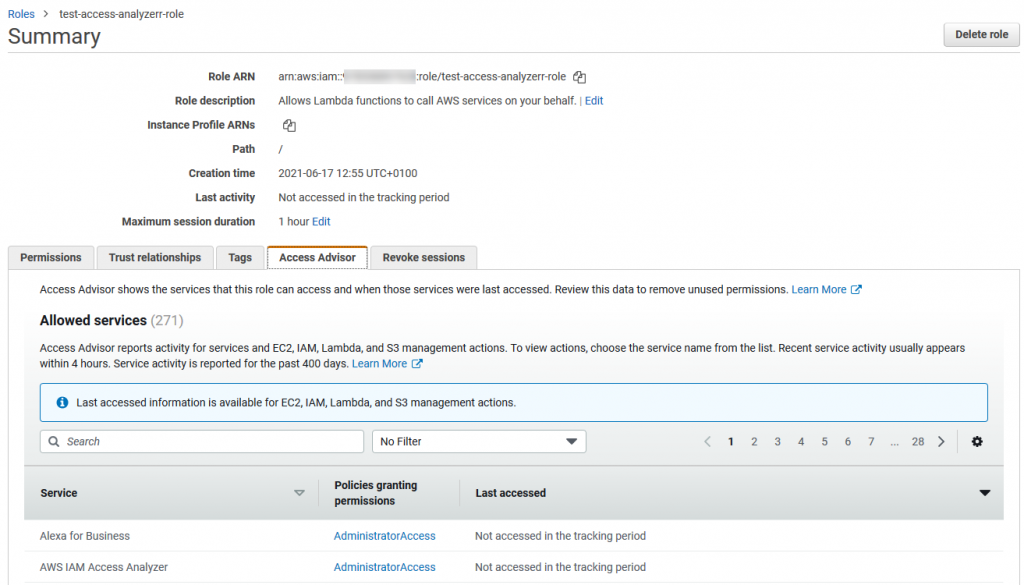Collapse the Last accessed column chevron

[984, 493]
